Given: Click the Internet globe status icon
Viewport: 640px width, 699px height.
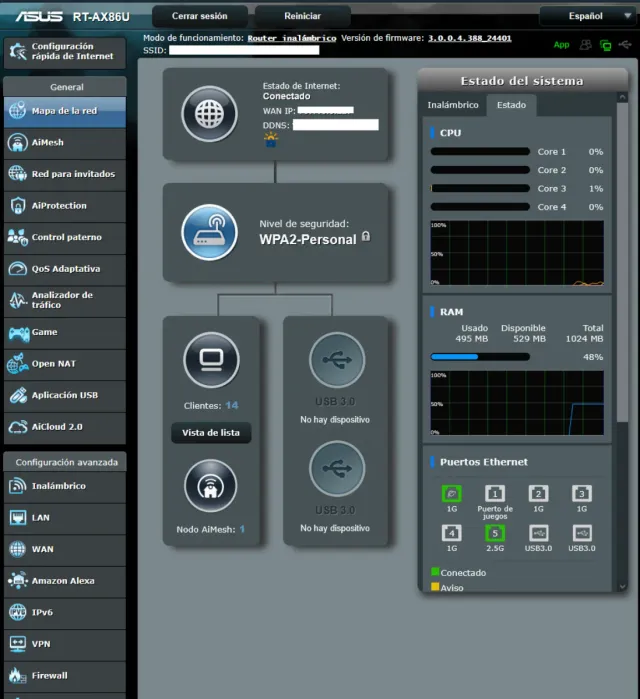Looking at the screenshot, I should [x=209, y=114].
